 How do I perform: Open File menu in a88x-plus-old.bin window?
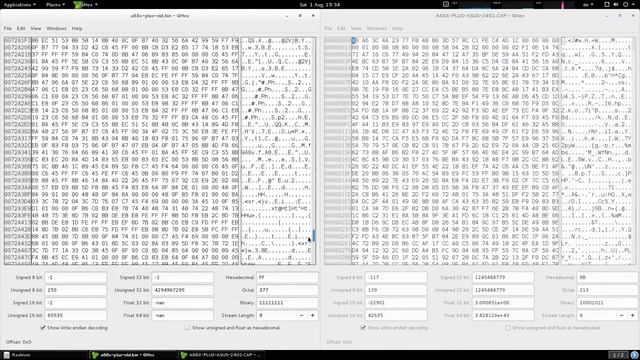pos(7,29)
